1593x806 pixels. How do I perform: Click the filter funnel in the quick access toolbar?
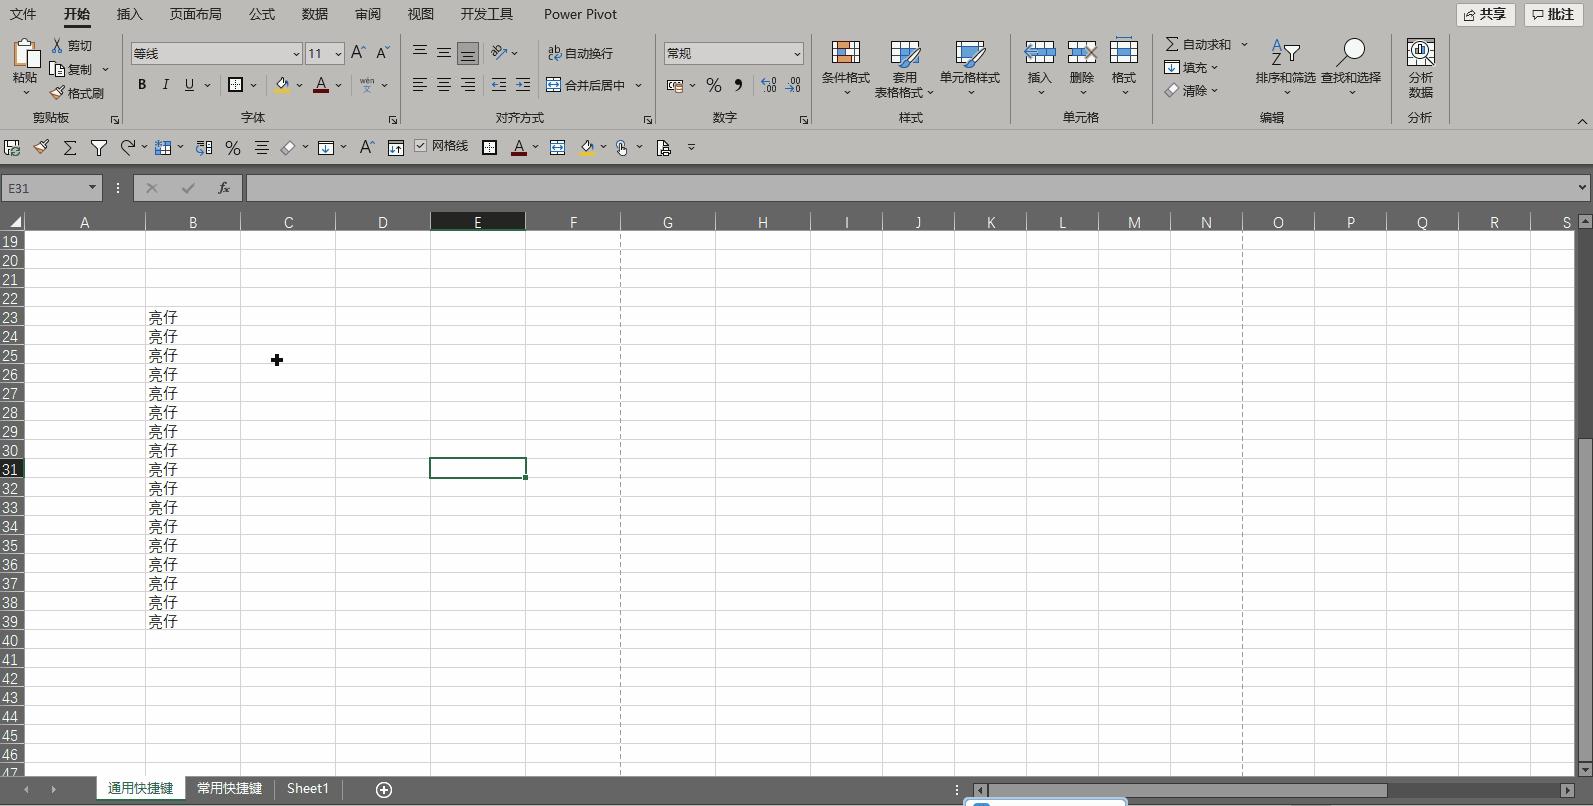(x=99, y=148)
